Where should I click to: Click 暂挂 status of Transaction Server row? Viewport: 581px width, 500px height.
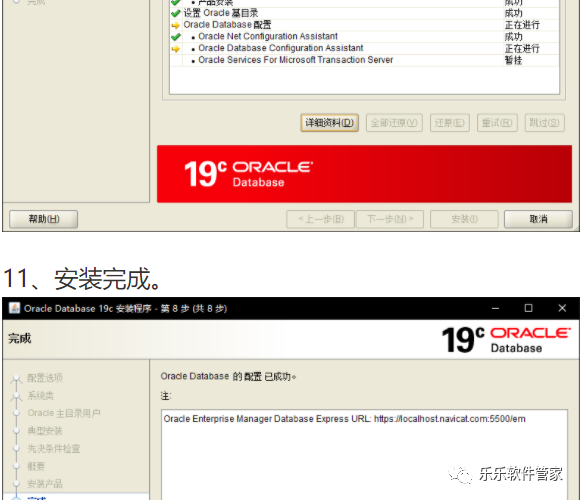click(513, 60)
